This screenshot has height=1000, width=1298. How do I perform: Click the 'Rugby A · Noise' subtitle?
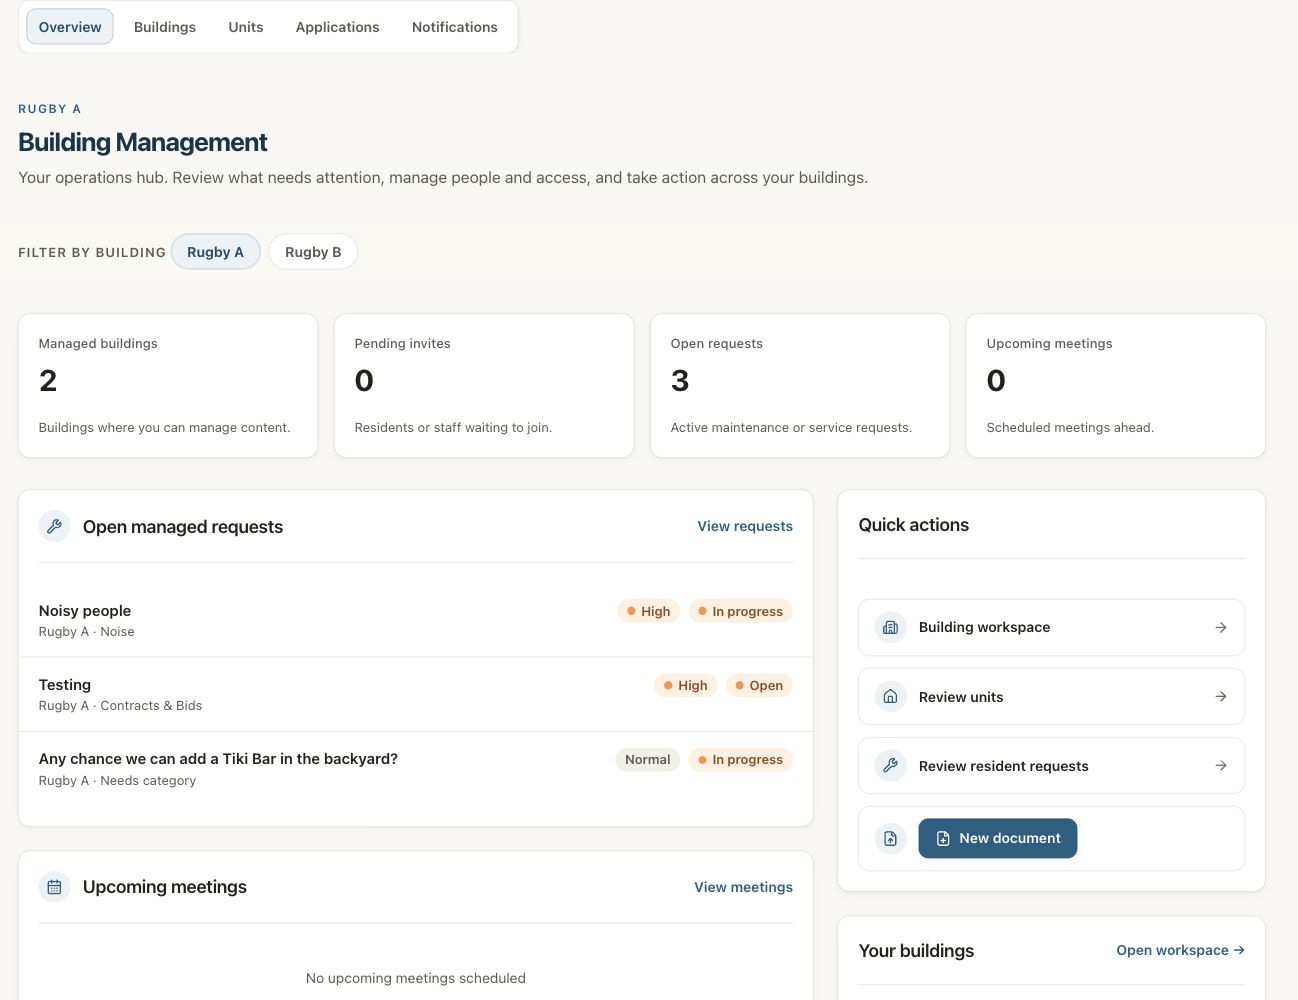pos(87,632)
